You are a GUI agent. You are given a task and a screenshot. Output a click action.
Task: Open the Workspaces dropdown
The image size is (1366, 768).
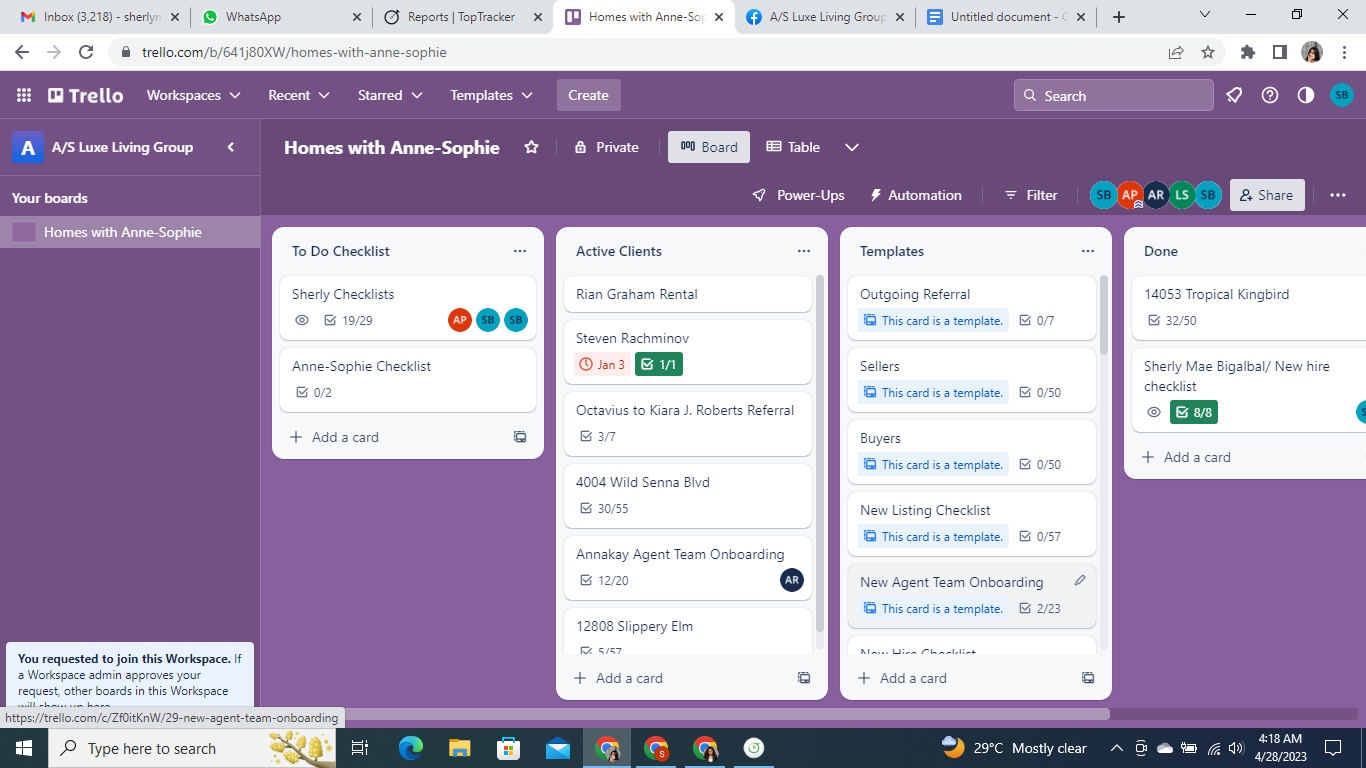click(194, 95)
